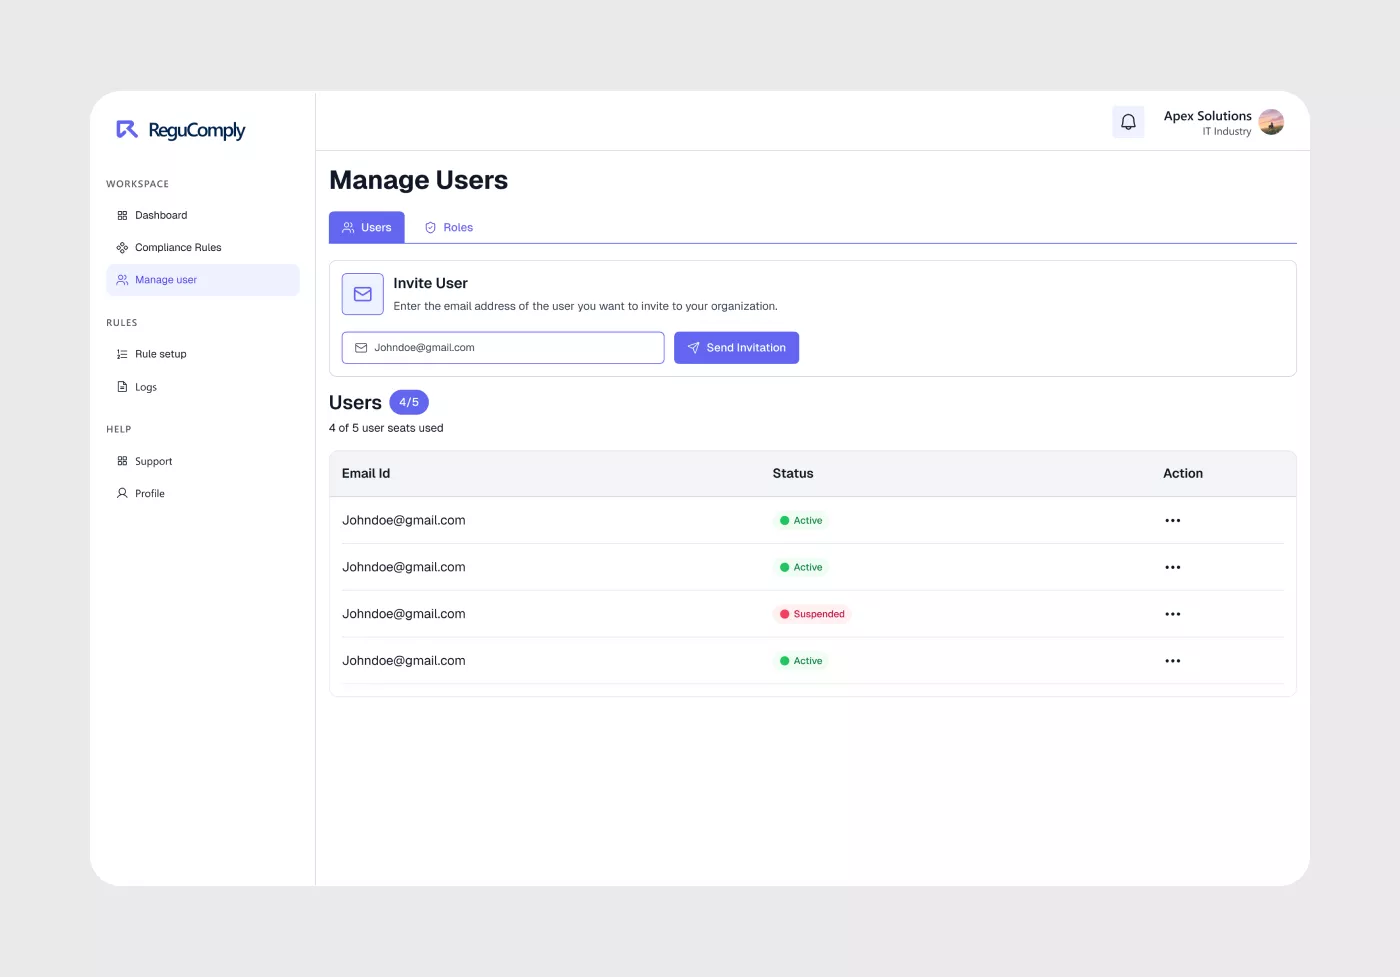Click the shield icon on Roles tab
This screenshot has width=1400, height=977.
point(430,227)
